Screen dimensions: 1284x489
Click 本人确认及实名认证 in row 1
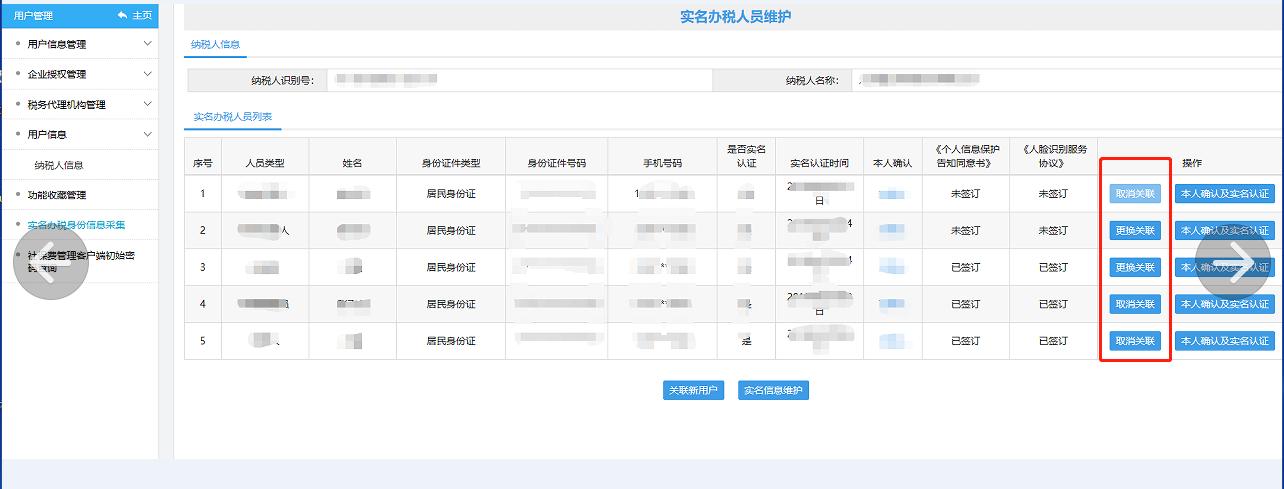[1225, 193]
